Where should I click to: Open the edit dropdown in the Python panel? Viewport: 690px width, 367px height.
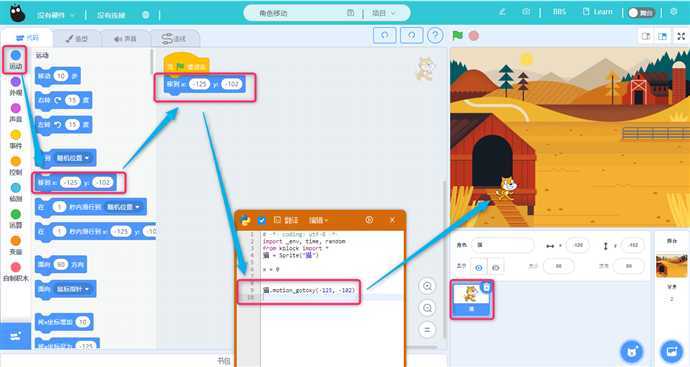coord(318,220)
